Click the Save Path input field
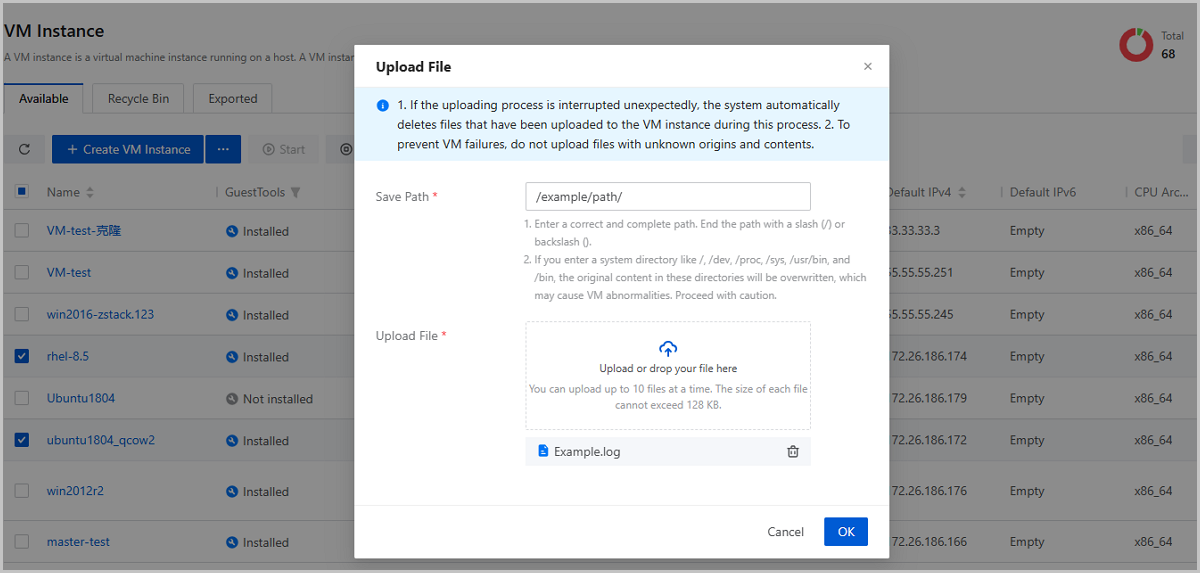The width and height of the screenshot is (1200, 573). pos(667,196)
